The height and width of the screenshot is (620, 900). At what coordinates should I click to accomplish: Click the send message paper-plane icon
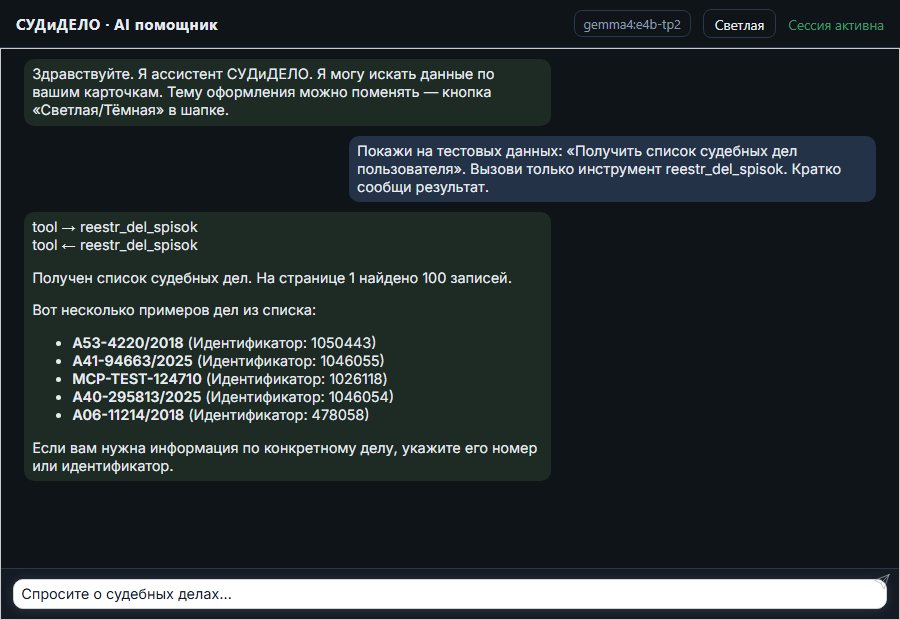[882, 580]
